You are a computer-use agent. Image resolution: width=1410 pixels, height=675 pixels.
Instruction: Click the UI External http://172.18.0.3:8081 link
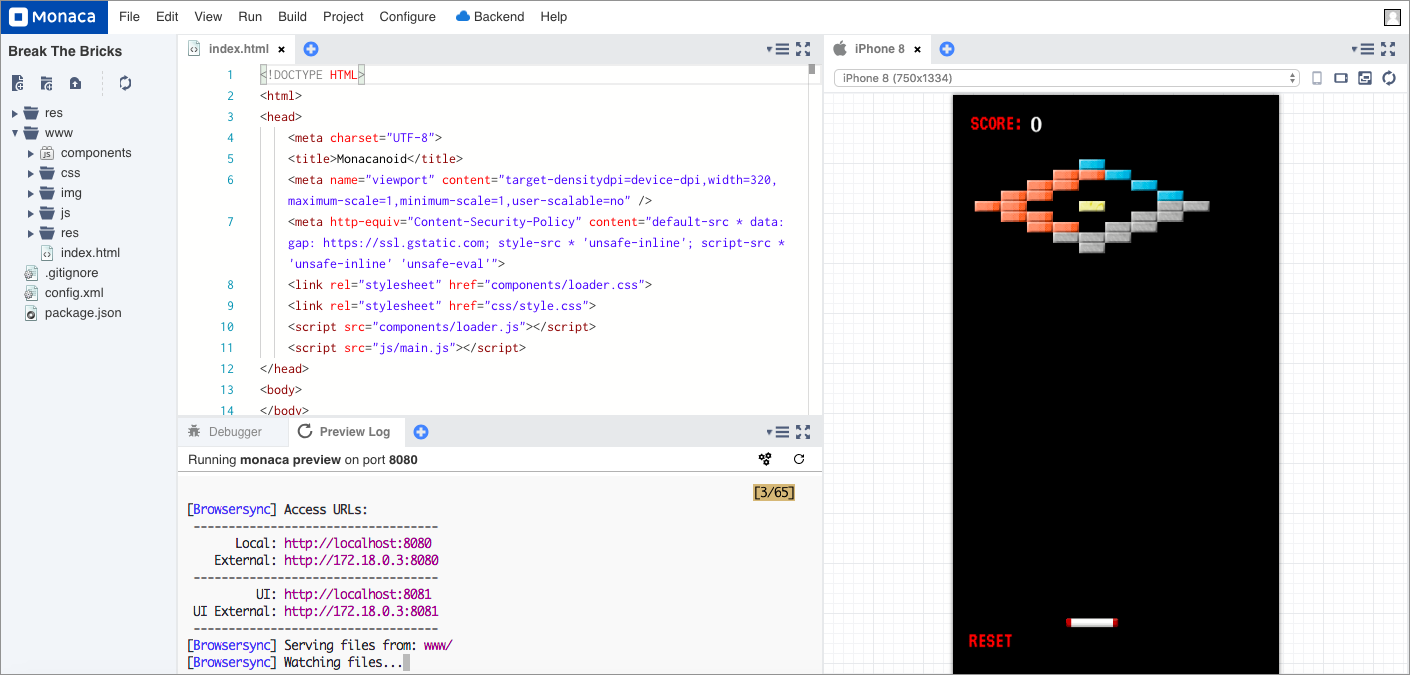coord(361,611)
